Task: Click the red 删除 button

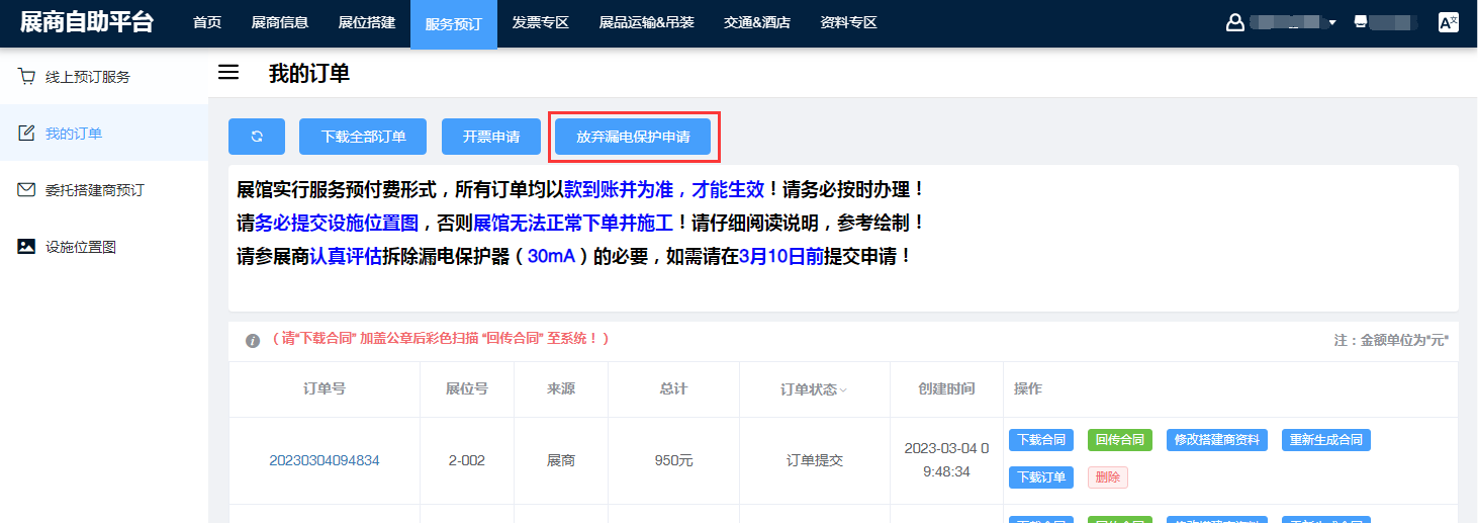Action: pyautogui.click(x=1107, y=477)
